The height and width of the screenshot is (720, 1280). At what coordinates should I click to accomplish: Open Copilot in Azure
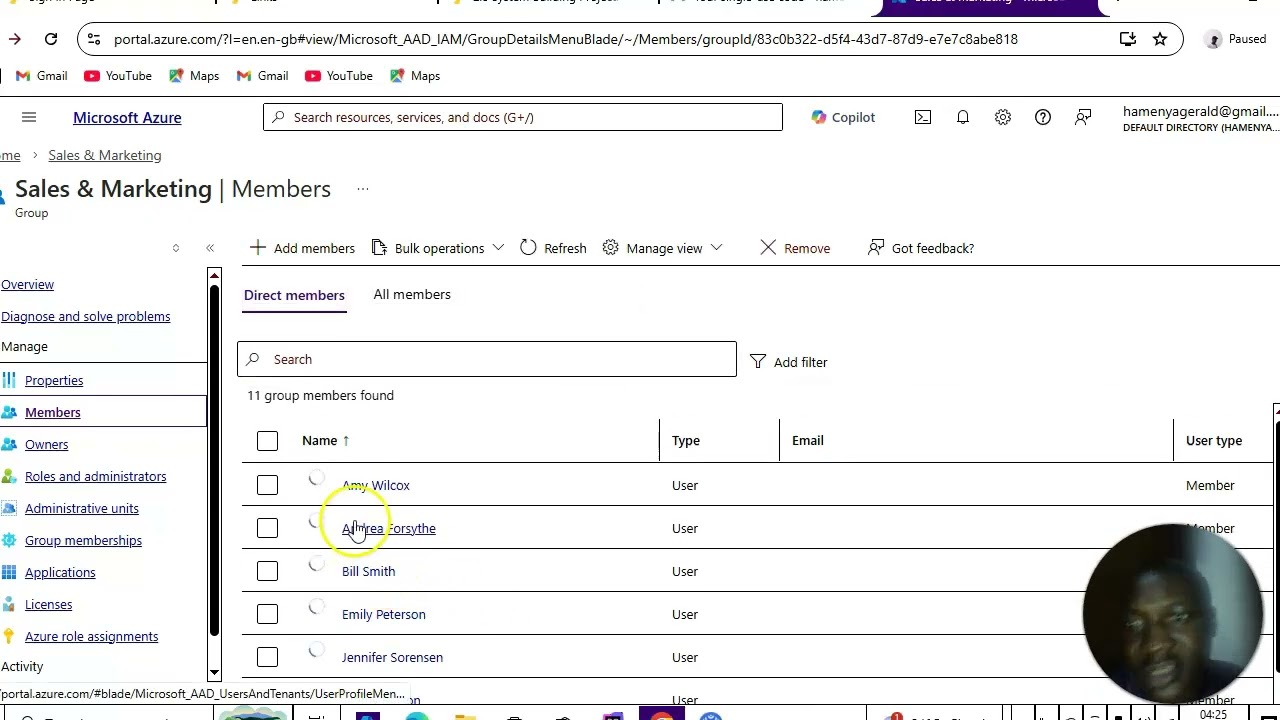click(x=843, y=117)
